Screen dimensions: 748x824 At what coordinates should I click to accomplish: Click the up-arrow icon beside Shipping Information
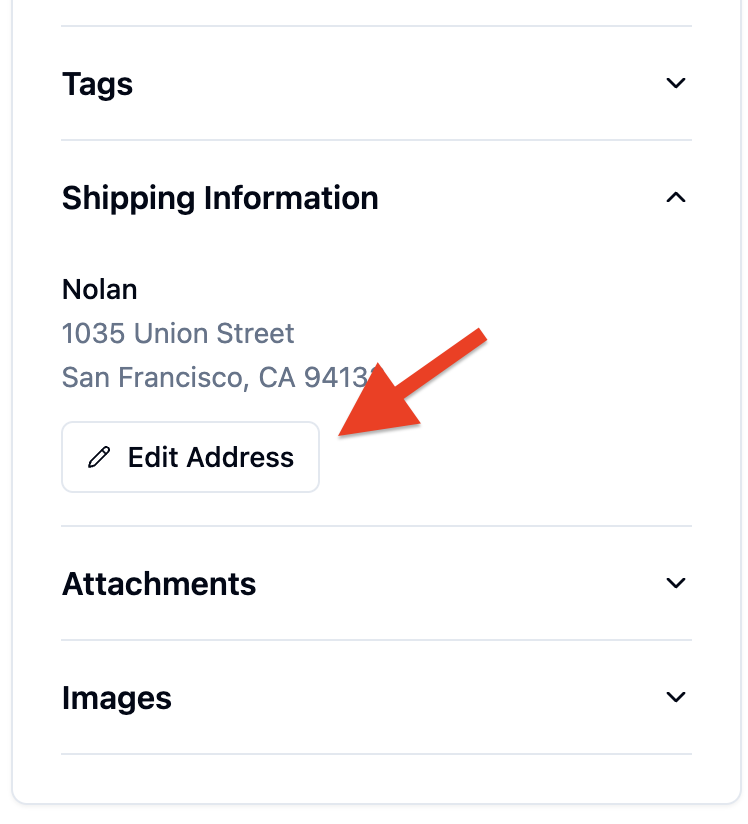675,198
